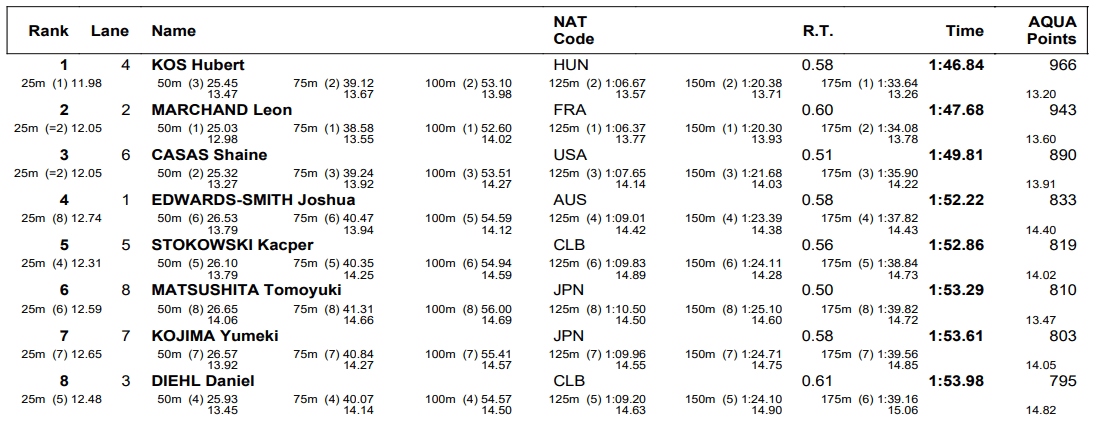Click the winning time 1:46.84
Image resolution: width=1097 pixels, height=425 pixels.
click(956, 65)
